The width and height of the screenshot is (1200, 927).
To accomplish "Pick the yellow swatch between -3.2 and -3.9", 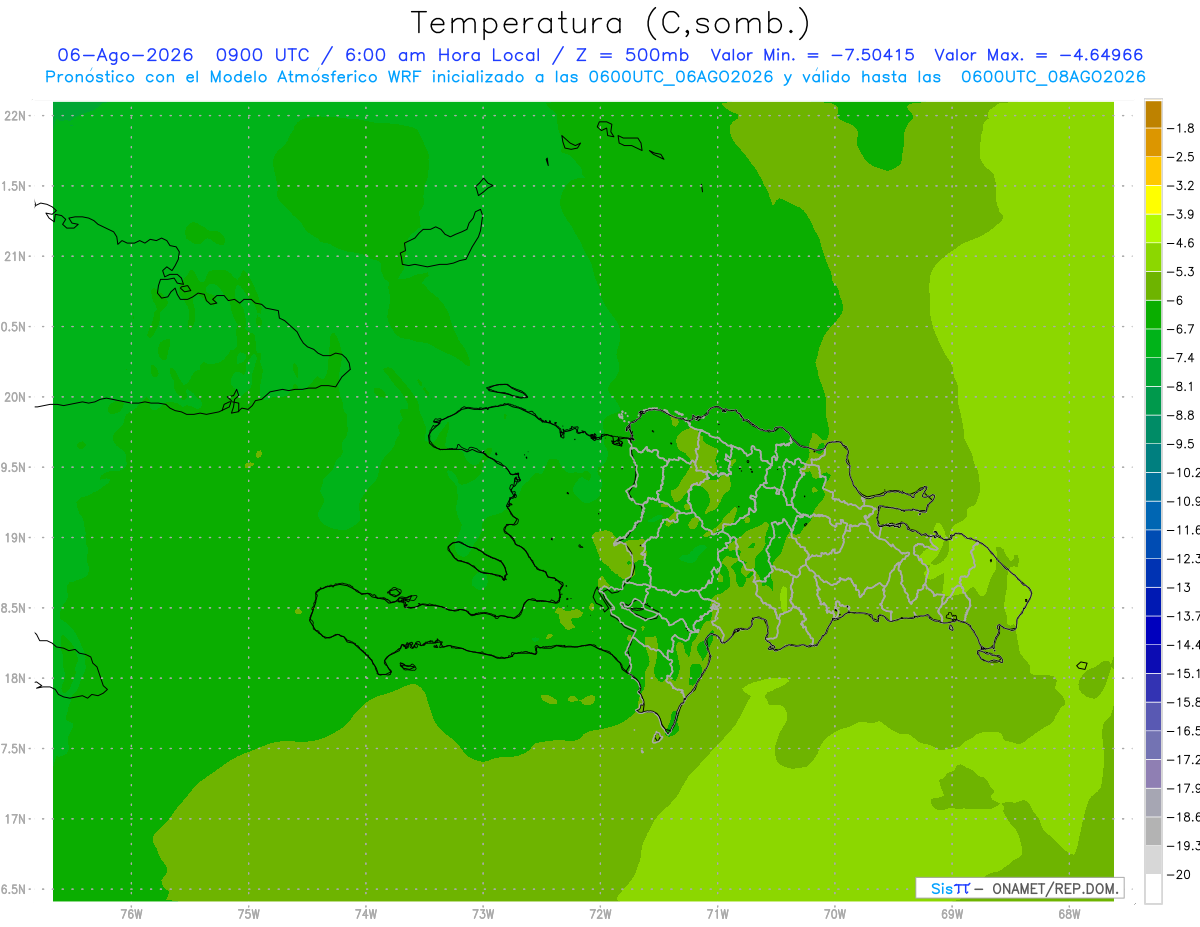I will point(1153,200).
